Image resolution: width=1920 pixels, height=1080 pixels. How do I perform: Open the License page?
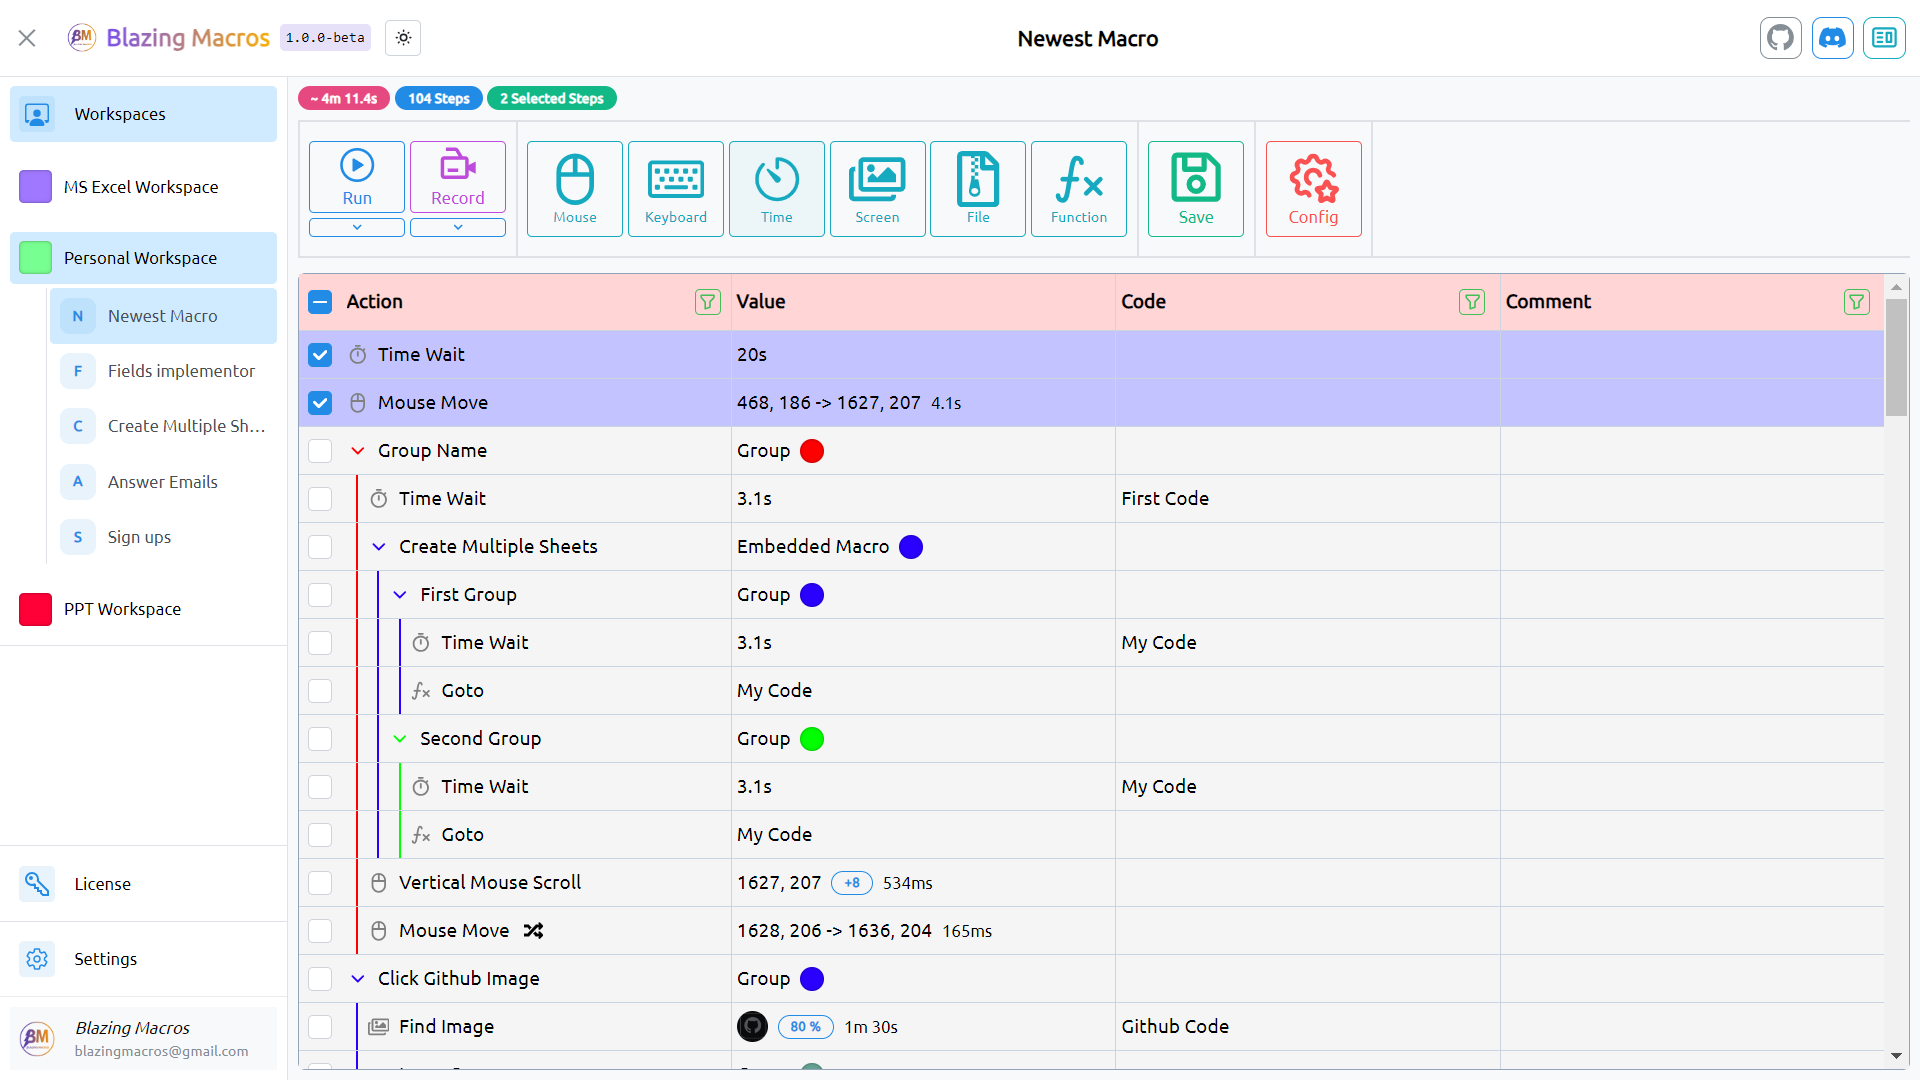[x=144, y=884]
